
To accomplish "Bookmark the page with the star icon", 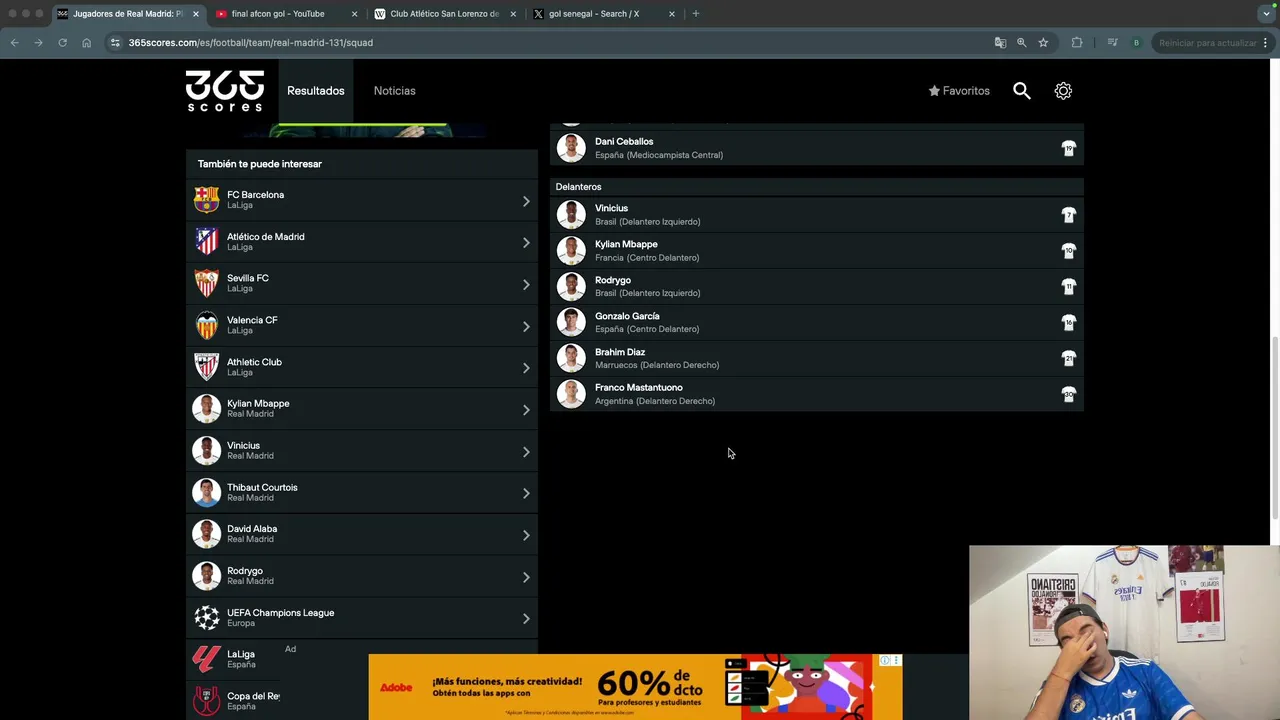I will tap(1043, 43).
